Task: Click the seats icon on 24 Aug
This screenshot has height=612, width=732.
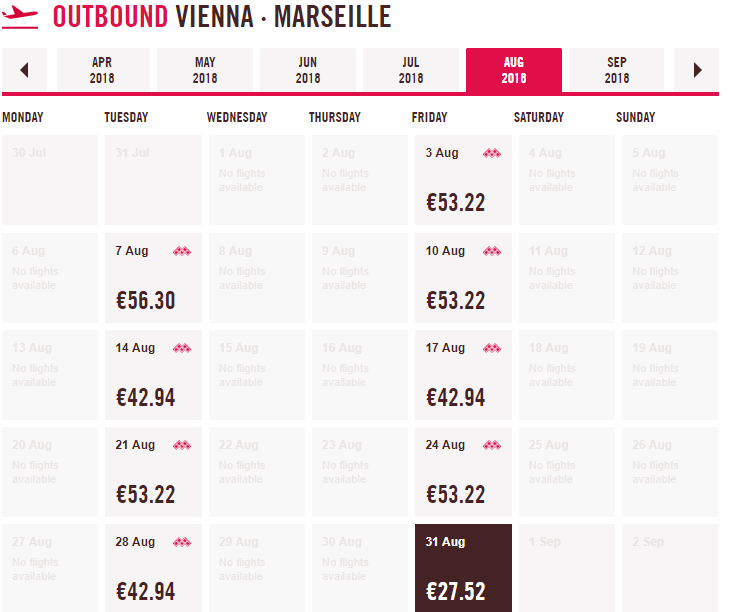Action: point(491,445)
